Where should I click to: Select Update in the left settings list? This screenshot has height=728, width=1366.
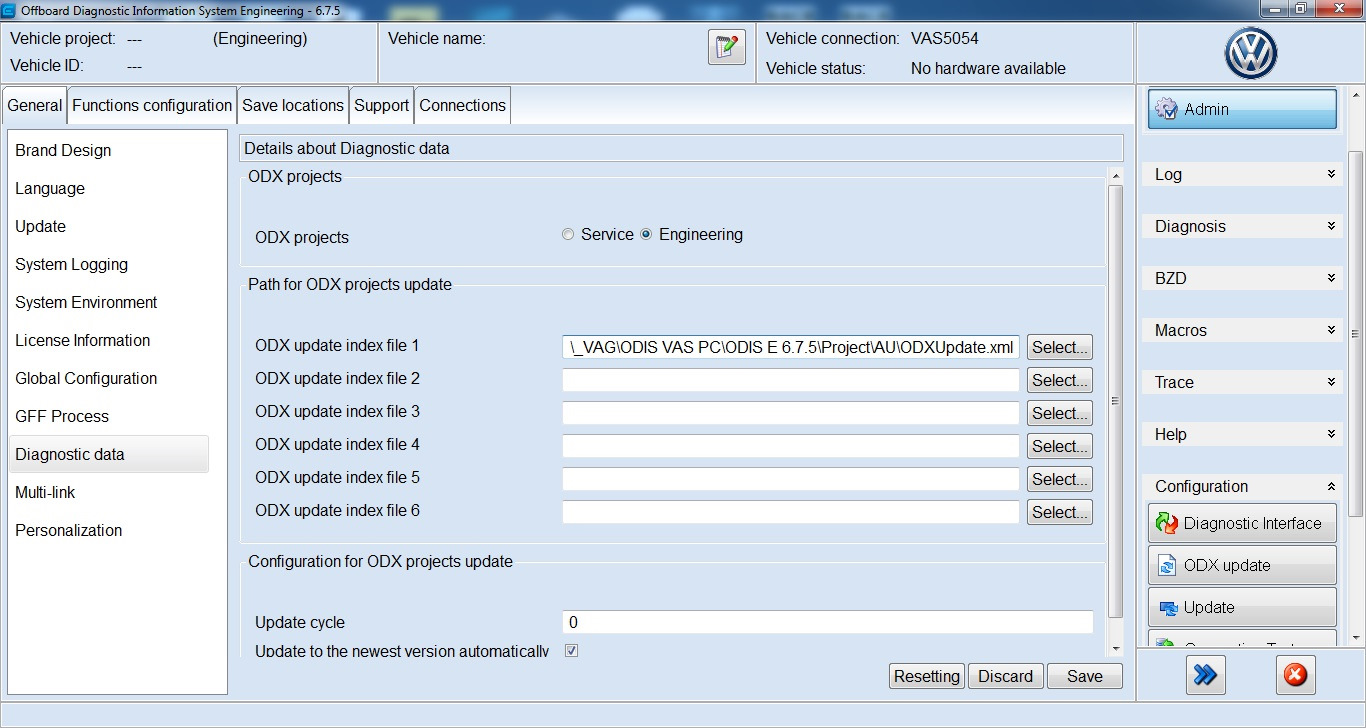(109, 226)
